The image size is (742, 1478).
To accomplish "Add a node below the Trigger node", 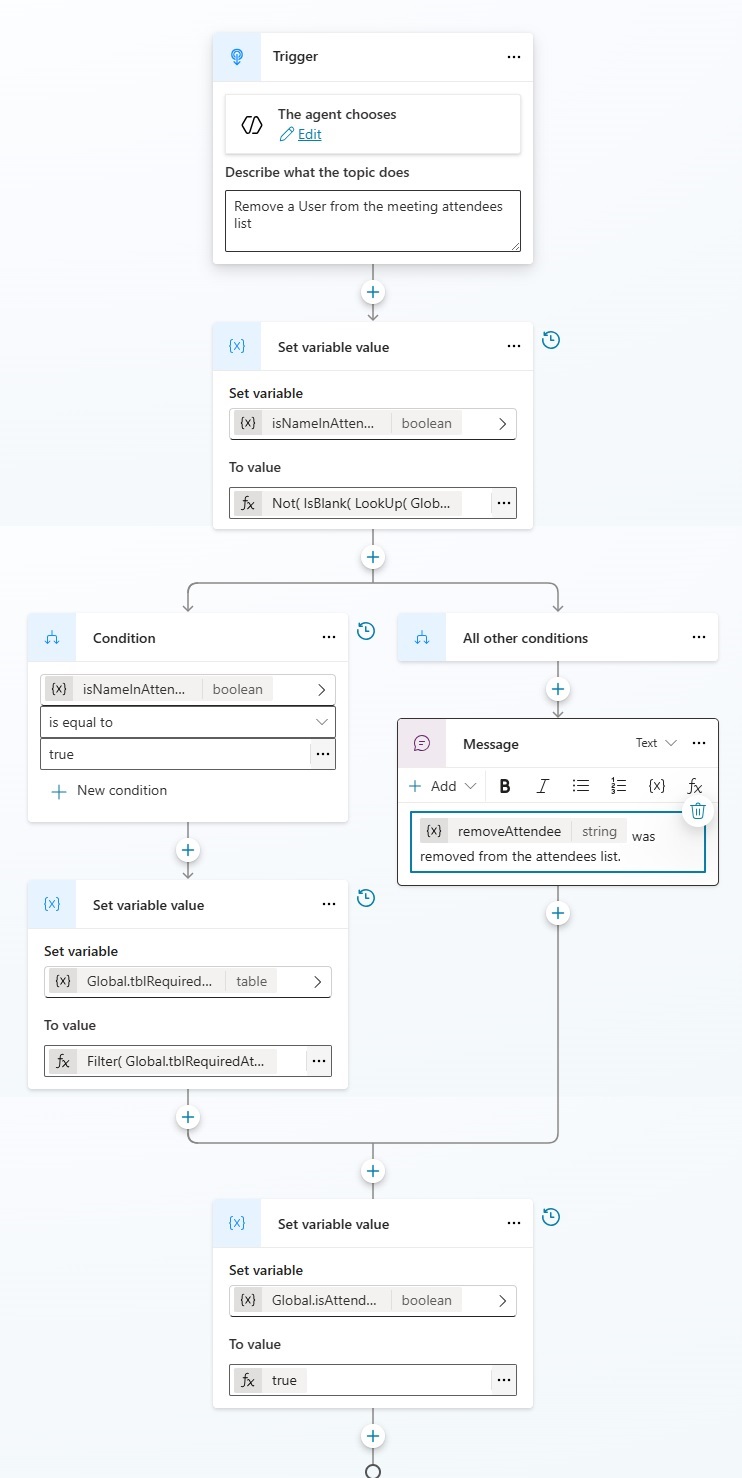I will pyautogui.click(x=373, y=292).
